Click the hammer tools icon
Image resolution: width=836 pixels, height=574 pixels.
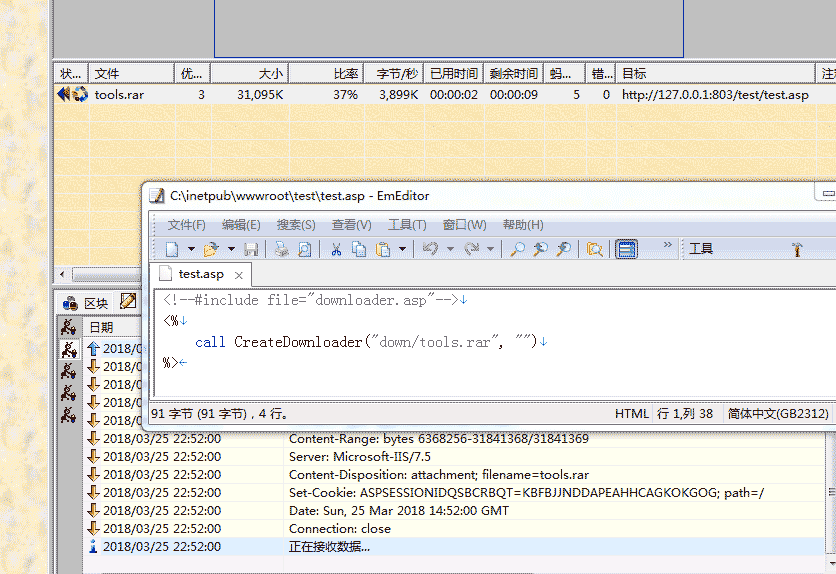[797, 250]
